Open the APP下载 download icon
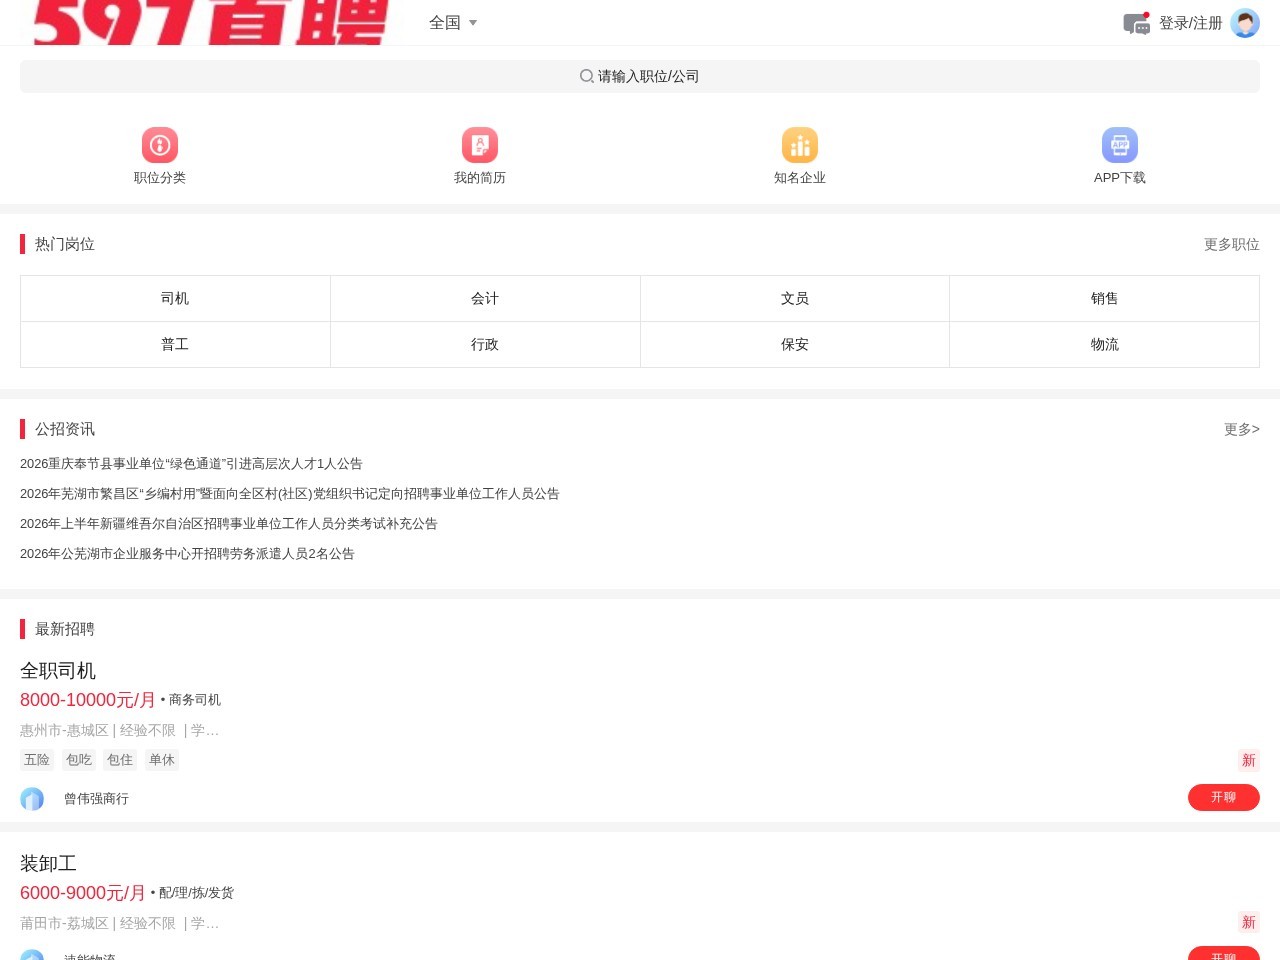This screenshot has width=1280, height=960. (1120, 145)
